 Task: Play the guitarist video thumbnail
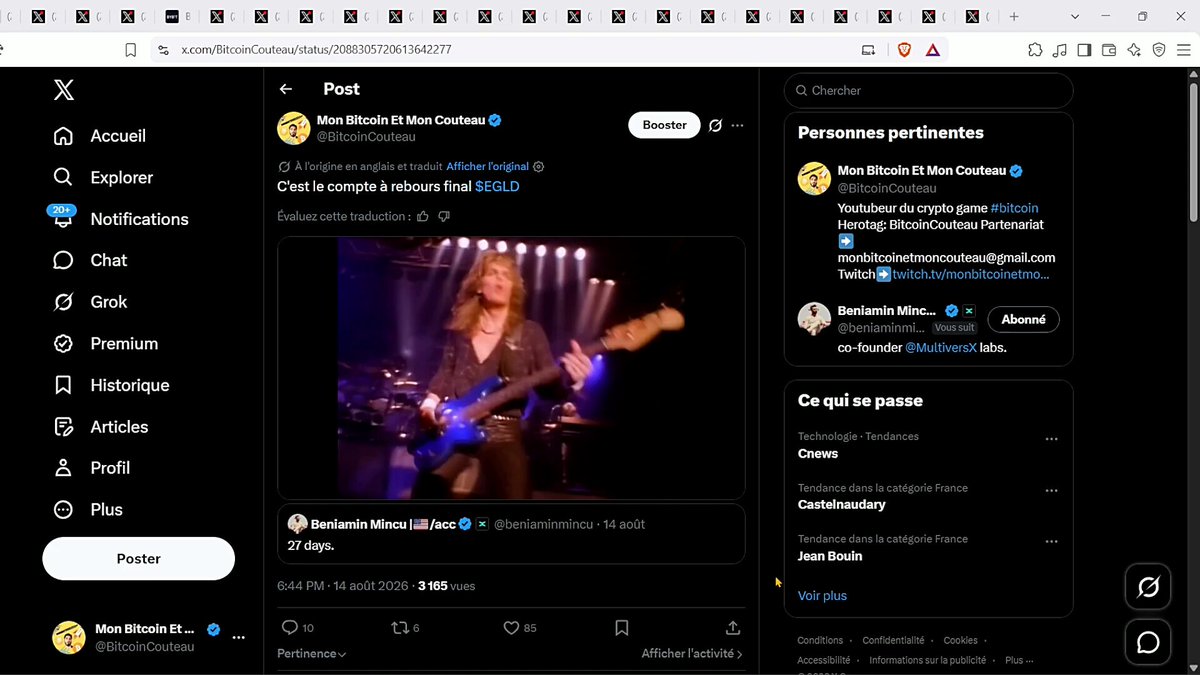point(511,368)
